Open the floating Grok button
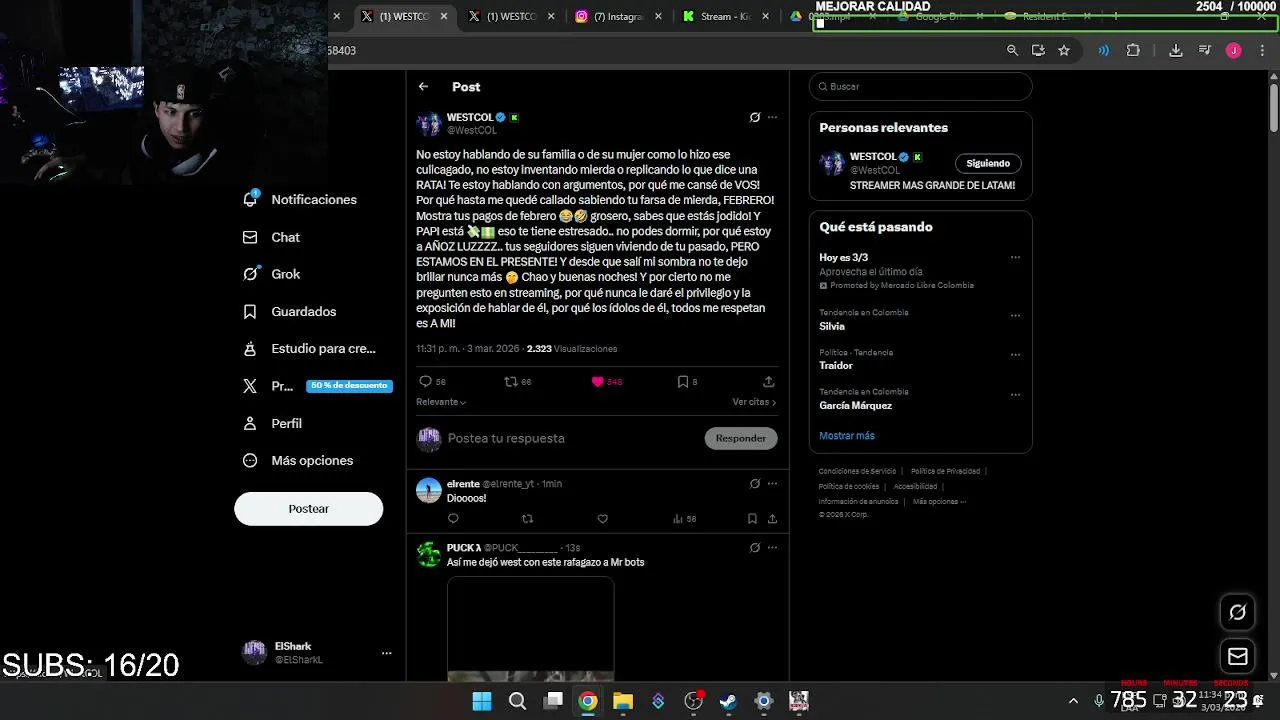The height and width of the screenshot is (720, 1280). point(1237,612)
